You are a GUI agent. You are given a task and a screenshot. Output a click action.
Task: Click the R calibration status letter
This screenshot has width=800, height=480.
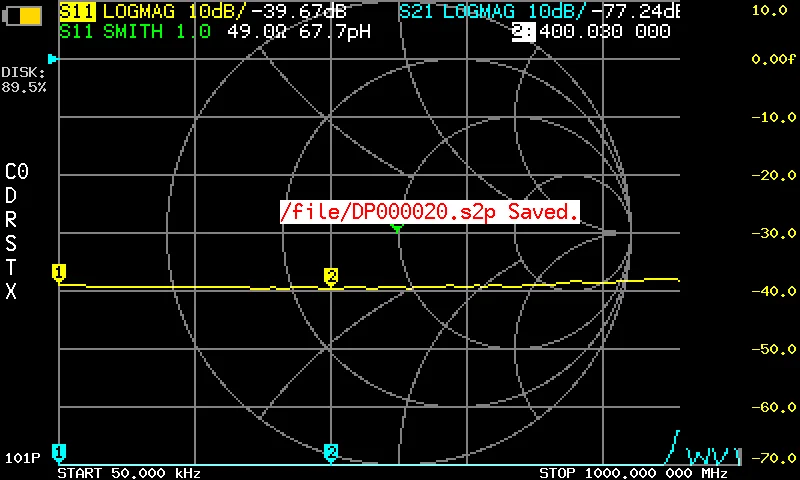pyautogui.click(x=11, y=219)
